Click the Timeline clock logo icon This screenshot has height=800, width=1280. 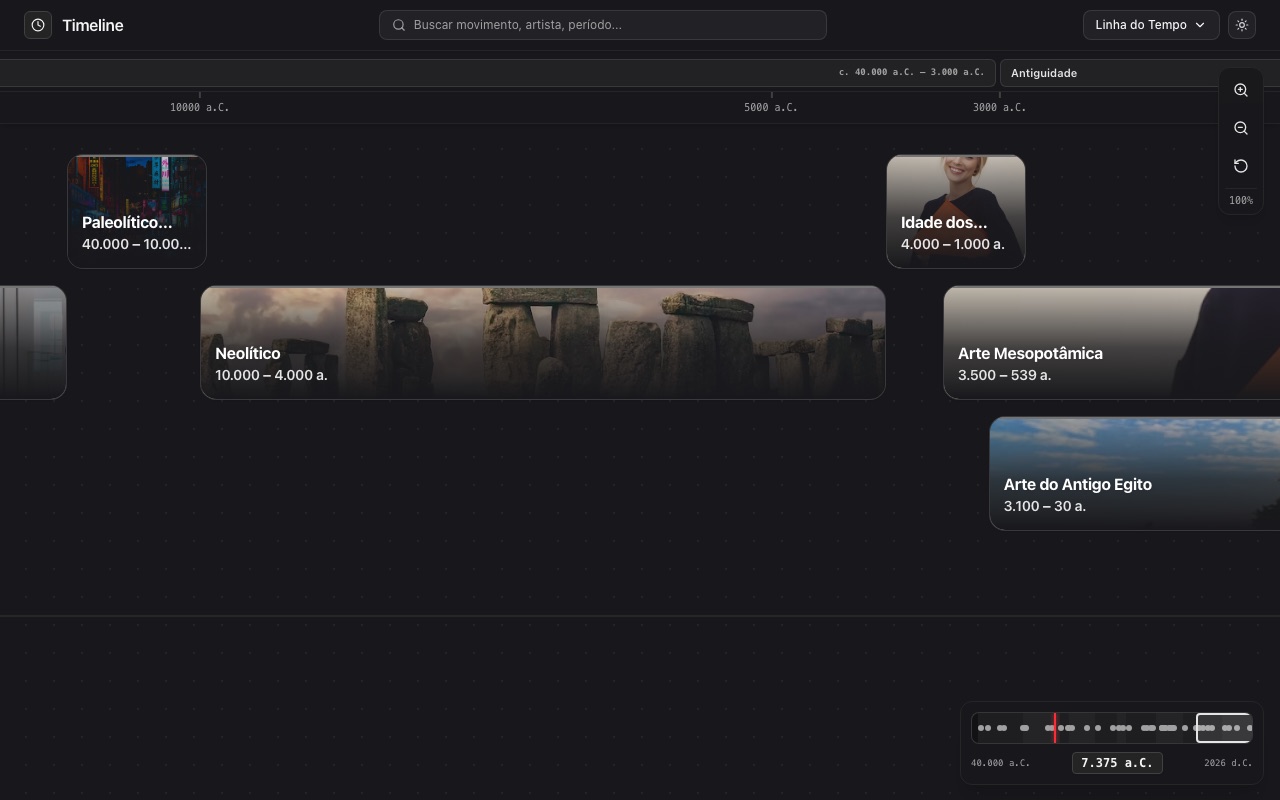[38, 25]
